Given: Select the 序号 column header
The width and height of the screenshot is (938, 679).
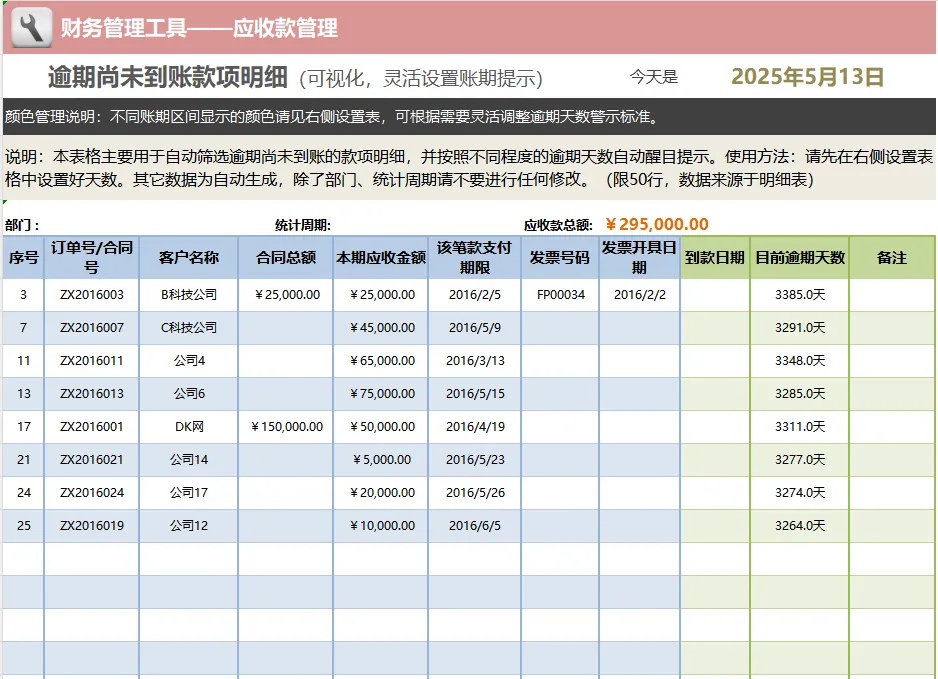Looking at the screenshot, I should click(23, 258).
